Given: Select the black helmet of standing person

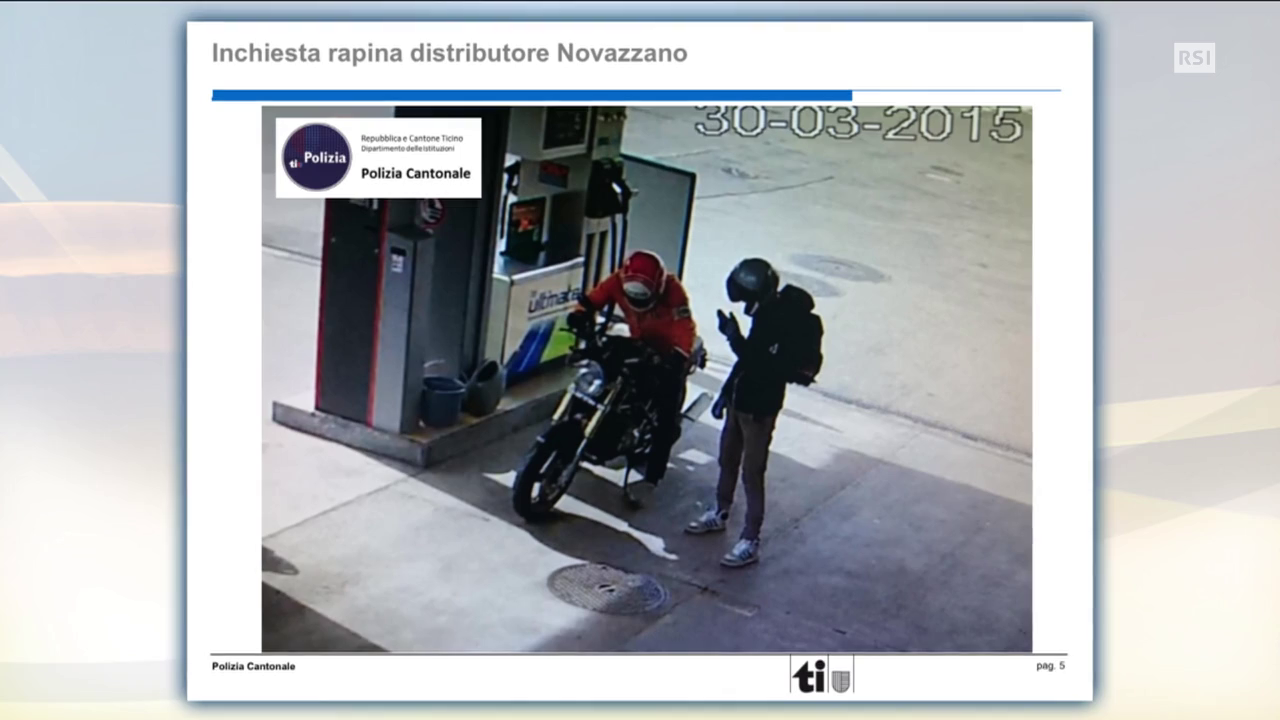Looking at the screenshot, I should pyautogui.click(x=751, y=281).
